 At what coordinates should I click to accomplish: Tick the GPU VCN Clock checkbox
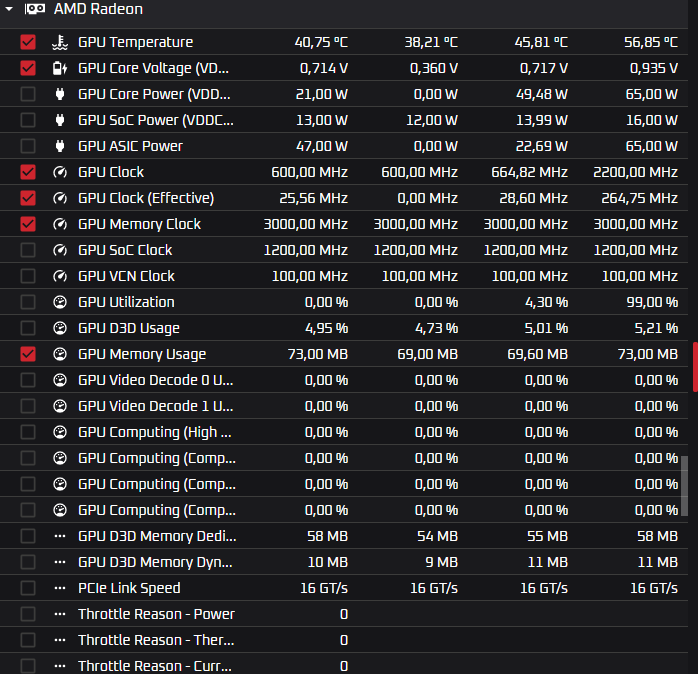28,276
